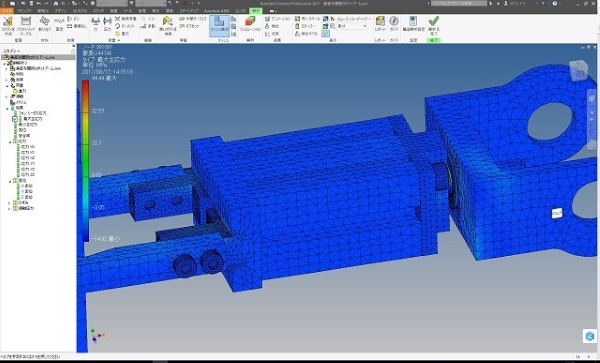Image resolution: width=600 pixels, height=363 pixels.
Task: Select the X displacement result item
Action: (x=27, y=186)
